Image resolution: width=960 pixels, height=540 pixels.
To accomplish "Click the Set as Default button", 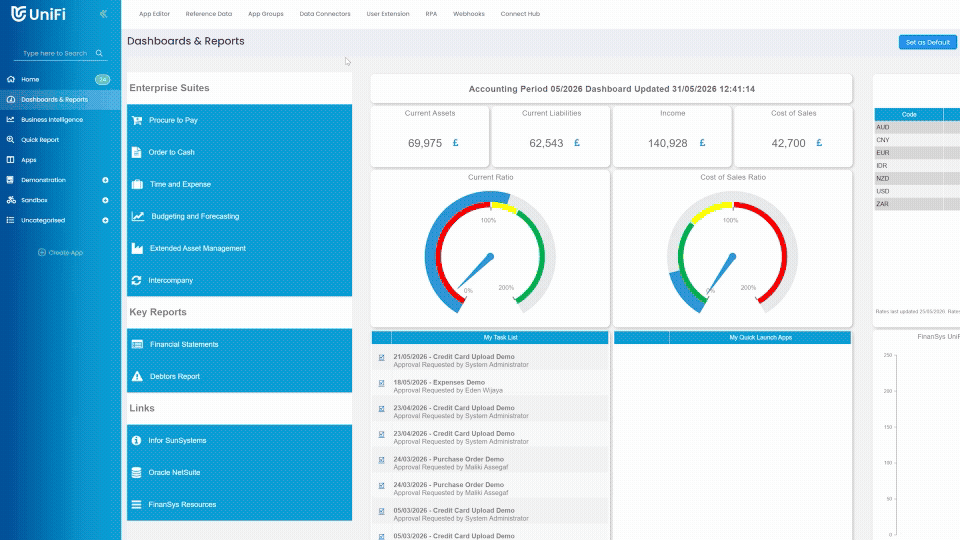I will click(x=928, y=42).
